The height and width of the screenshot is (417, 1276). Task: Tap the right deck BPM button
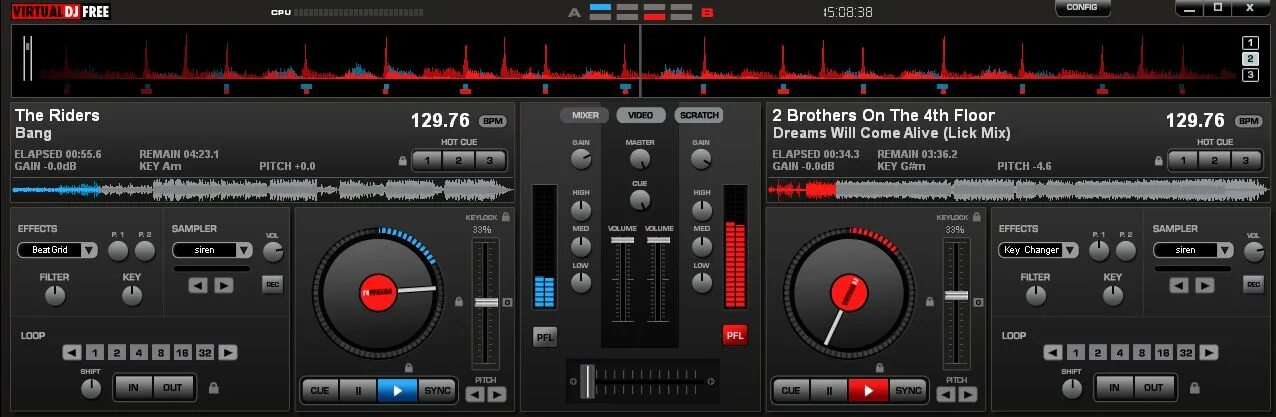tap(1249, 121)
